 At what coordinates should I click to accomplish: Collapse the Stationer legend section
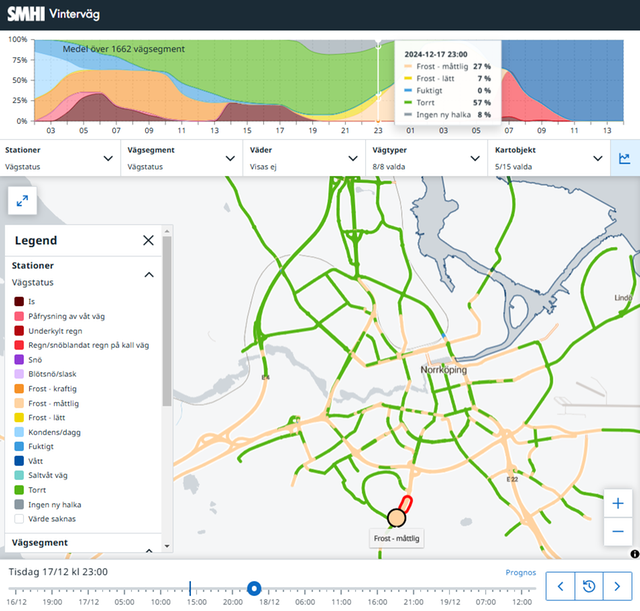[x=149, y=274]
